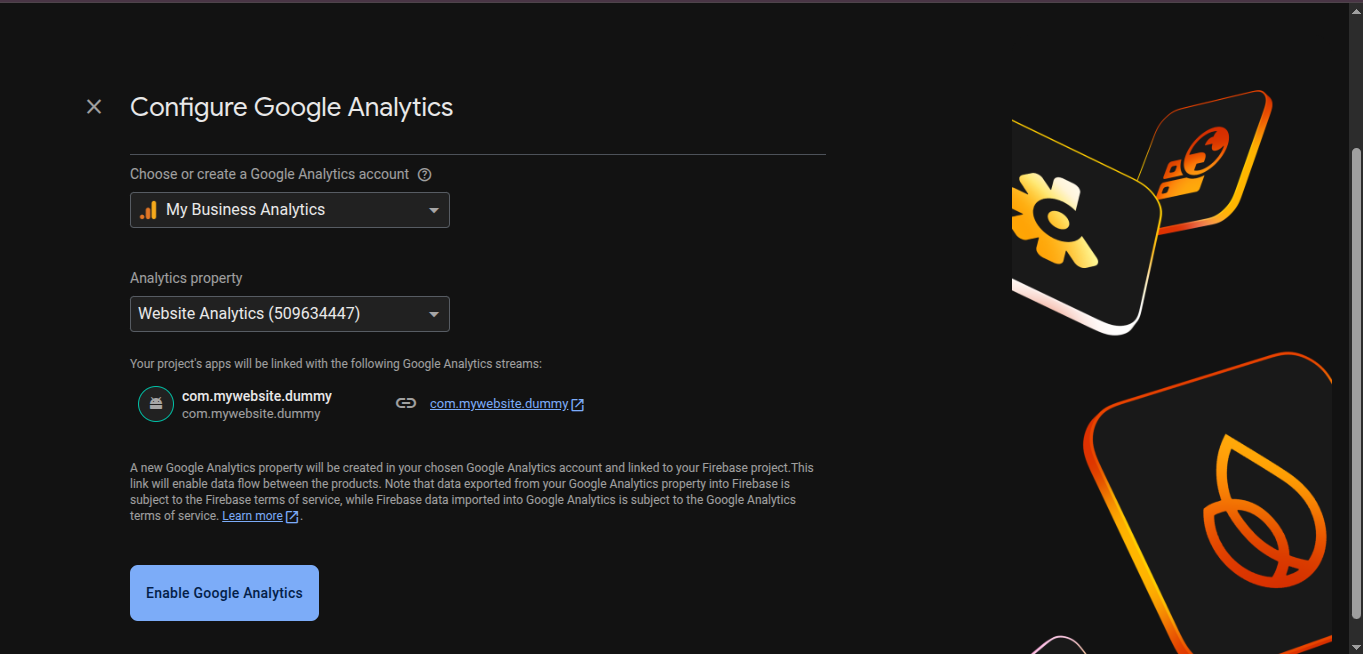Click external-link icon after com.mywebsite.dummy link
1363x654 pixels.
(577, 405)
